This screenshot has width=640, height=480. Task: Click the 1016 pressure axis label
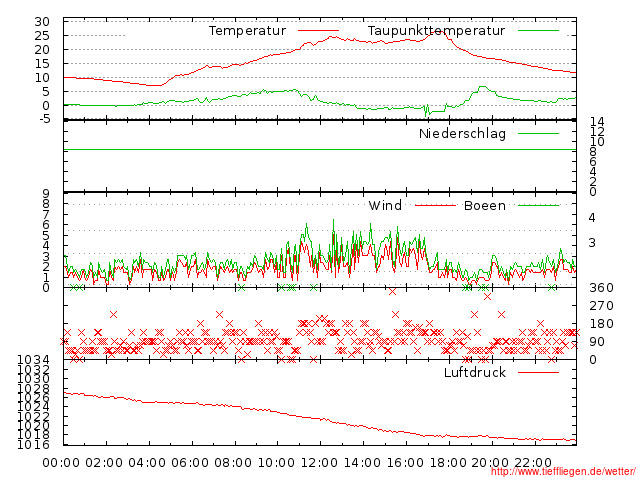[x=33, y=444]
